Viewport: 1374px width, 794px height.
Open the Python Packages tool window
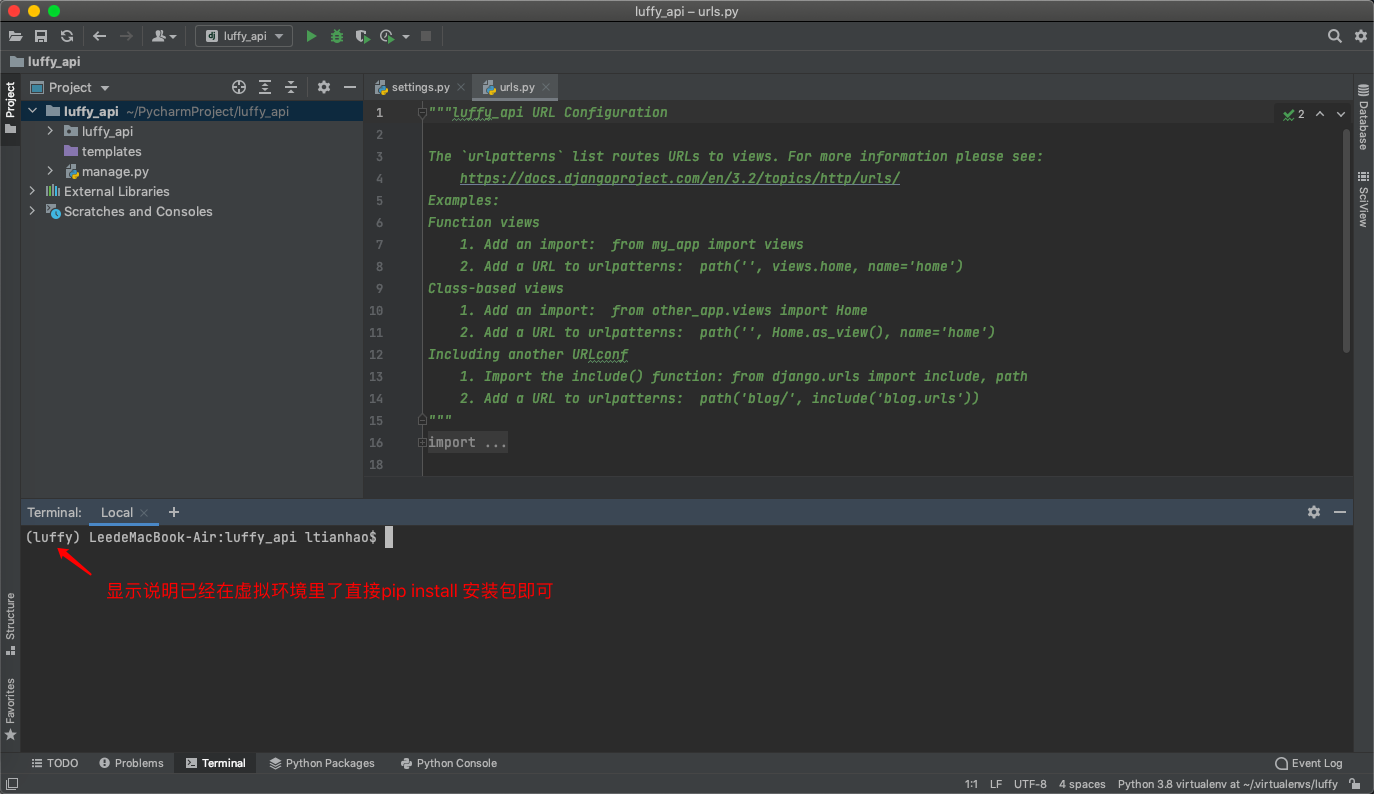322,763
